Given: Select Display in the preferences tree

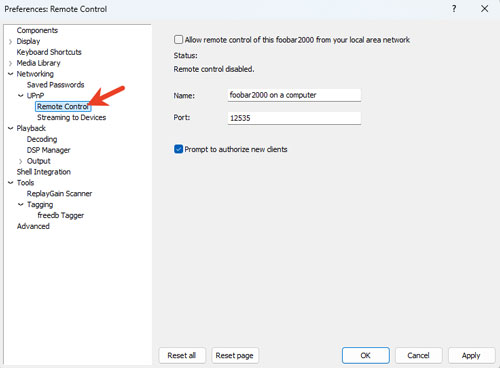Looking at the screenshot, I should (28, 41).
